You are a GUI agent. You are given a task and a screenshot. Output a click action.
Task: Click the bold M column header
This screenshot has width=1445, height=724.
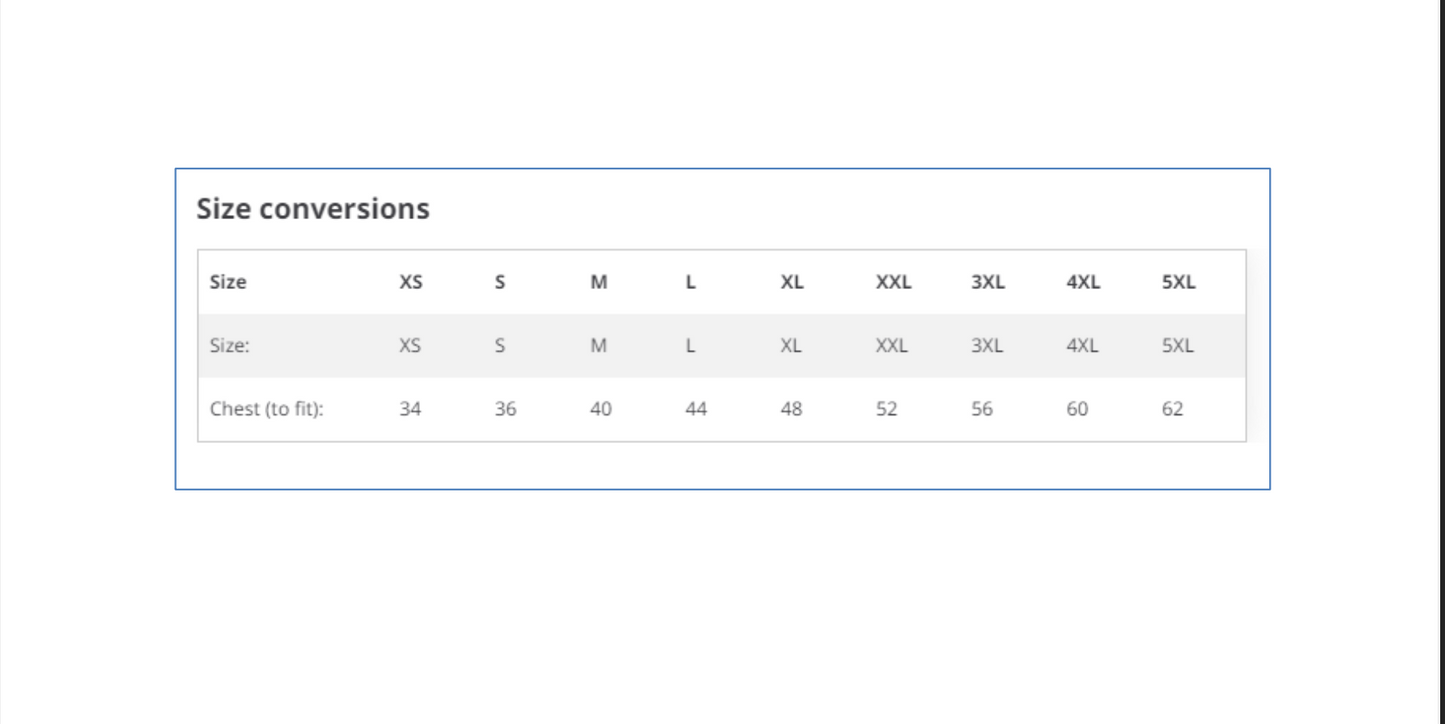(599, 282)
